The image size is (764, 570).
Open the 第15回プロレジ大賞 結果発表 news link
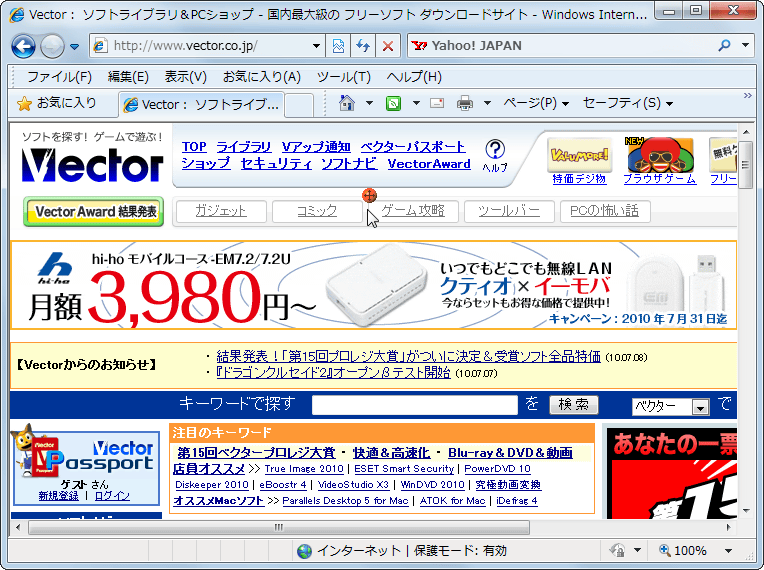408,357
